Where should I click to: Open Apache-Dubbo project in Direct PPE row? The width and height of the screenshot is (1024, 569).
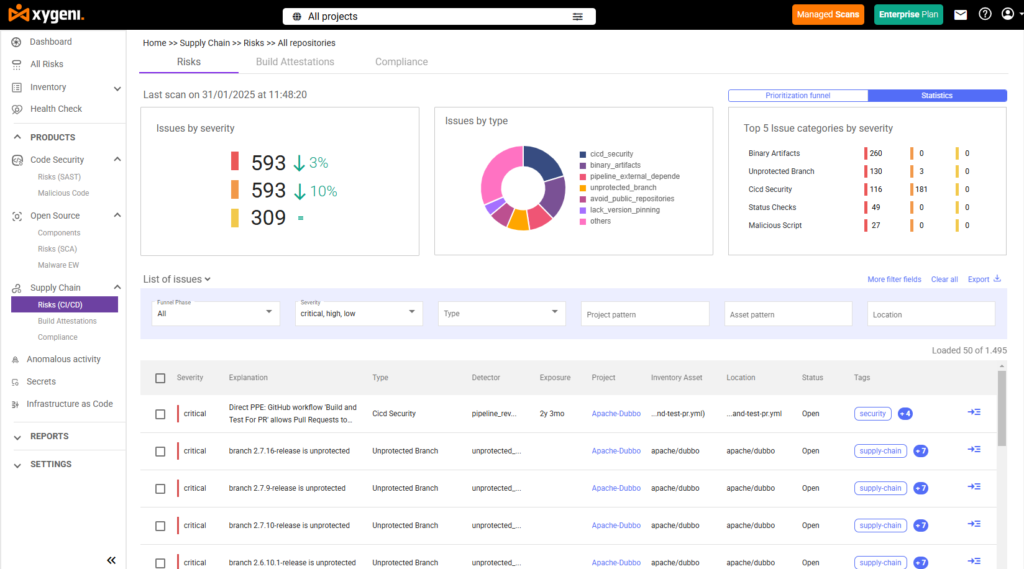click(x=616, y=414)
